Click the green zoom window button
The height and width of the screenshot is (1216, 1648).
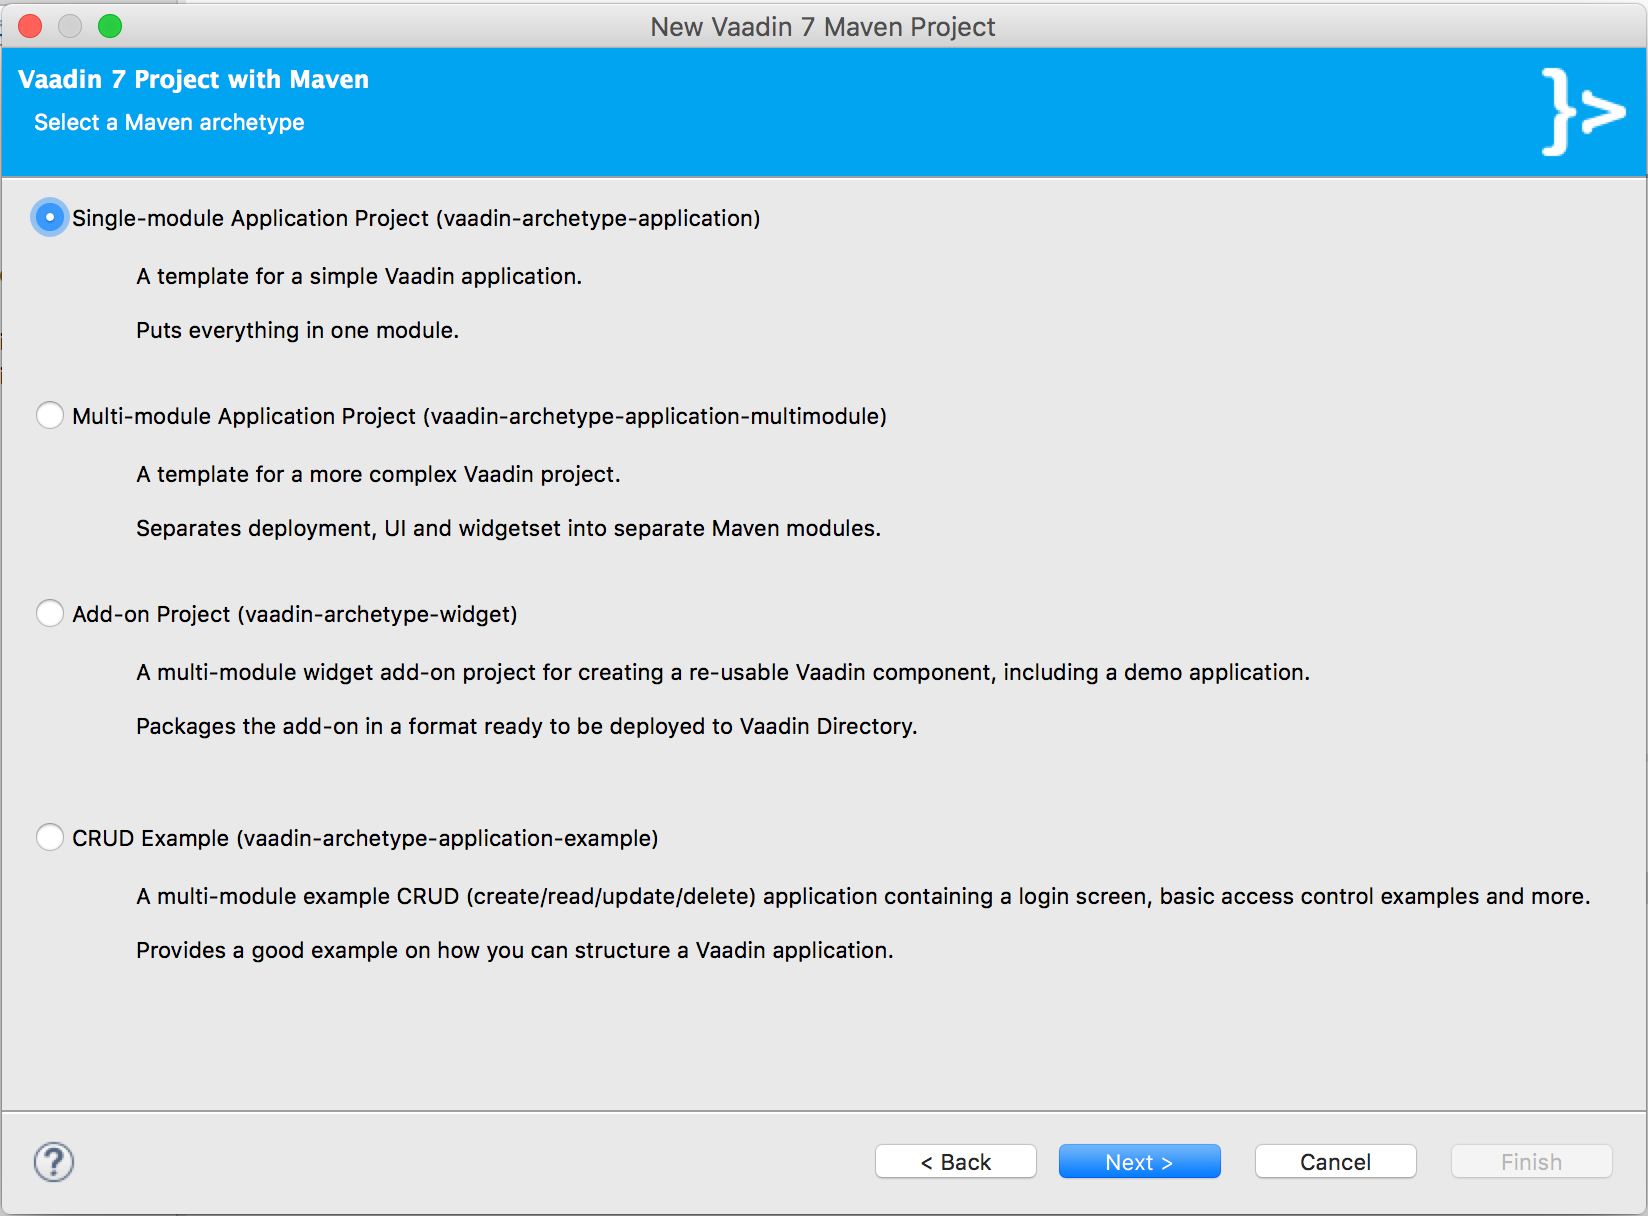click(x=110, y=26)
